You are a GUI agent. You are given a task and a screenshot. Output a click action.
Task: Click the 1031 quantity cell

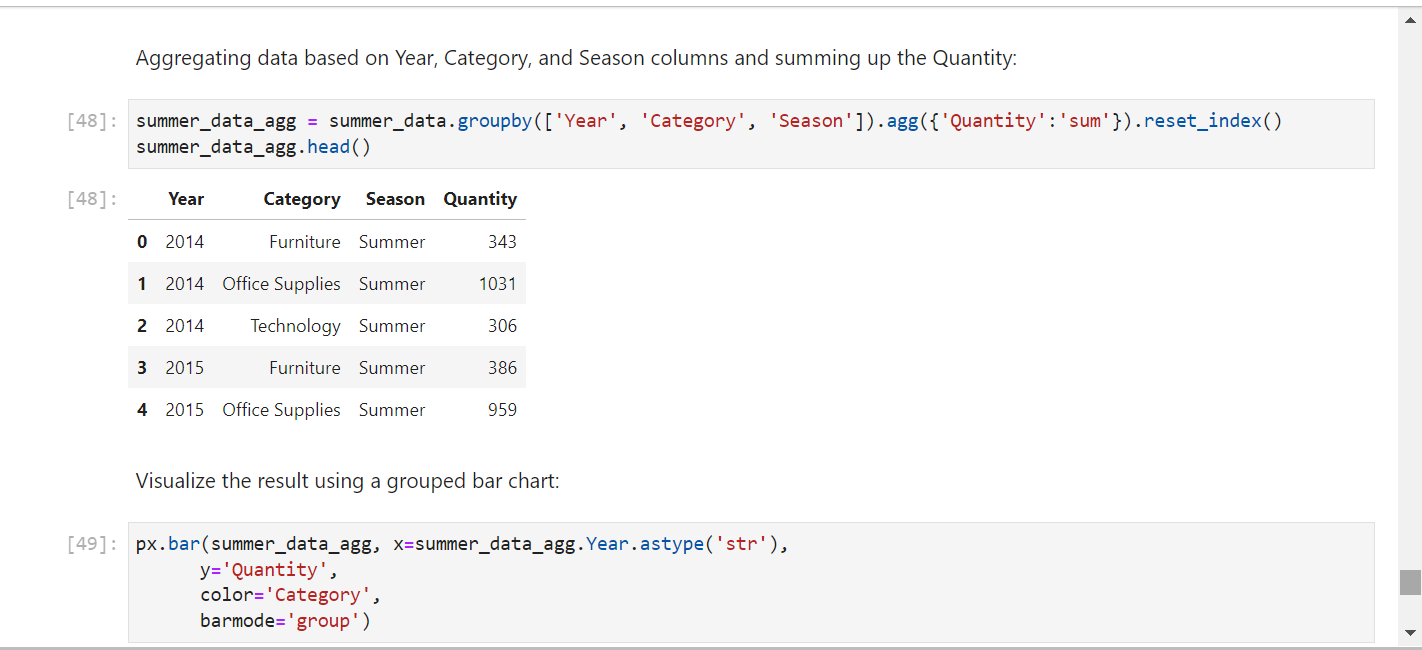[x=498, y=284]
